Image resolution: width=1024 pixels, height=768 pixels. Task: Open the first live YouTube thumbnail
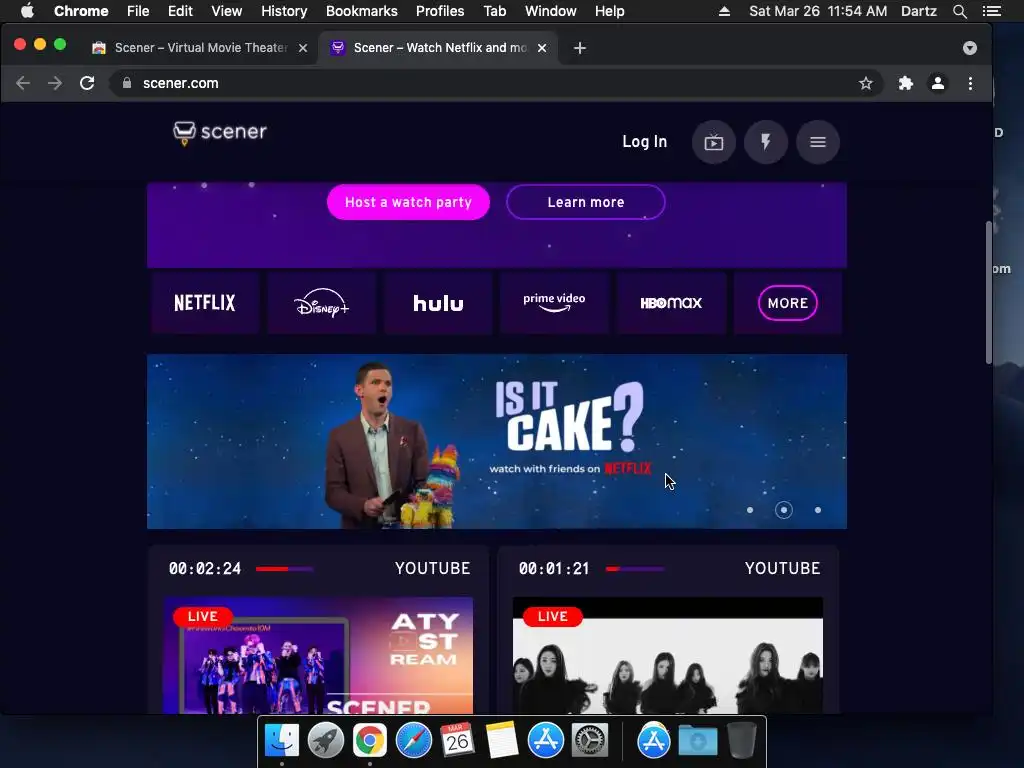tap(318, 655)
